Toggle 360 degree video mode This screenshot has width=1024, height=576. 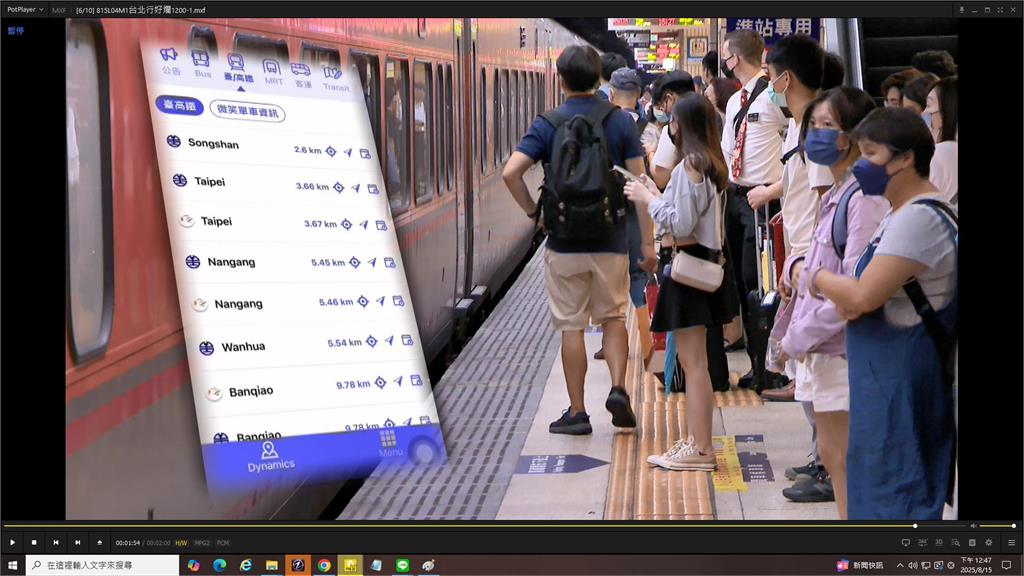(x=922, y=543)
